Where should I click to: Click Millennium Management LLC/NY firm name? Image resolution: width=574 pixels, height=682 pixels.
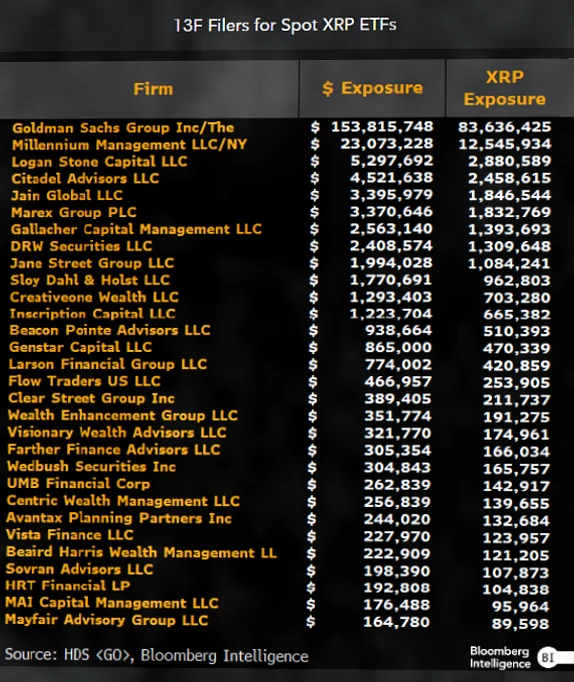tap(129, 144)
